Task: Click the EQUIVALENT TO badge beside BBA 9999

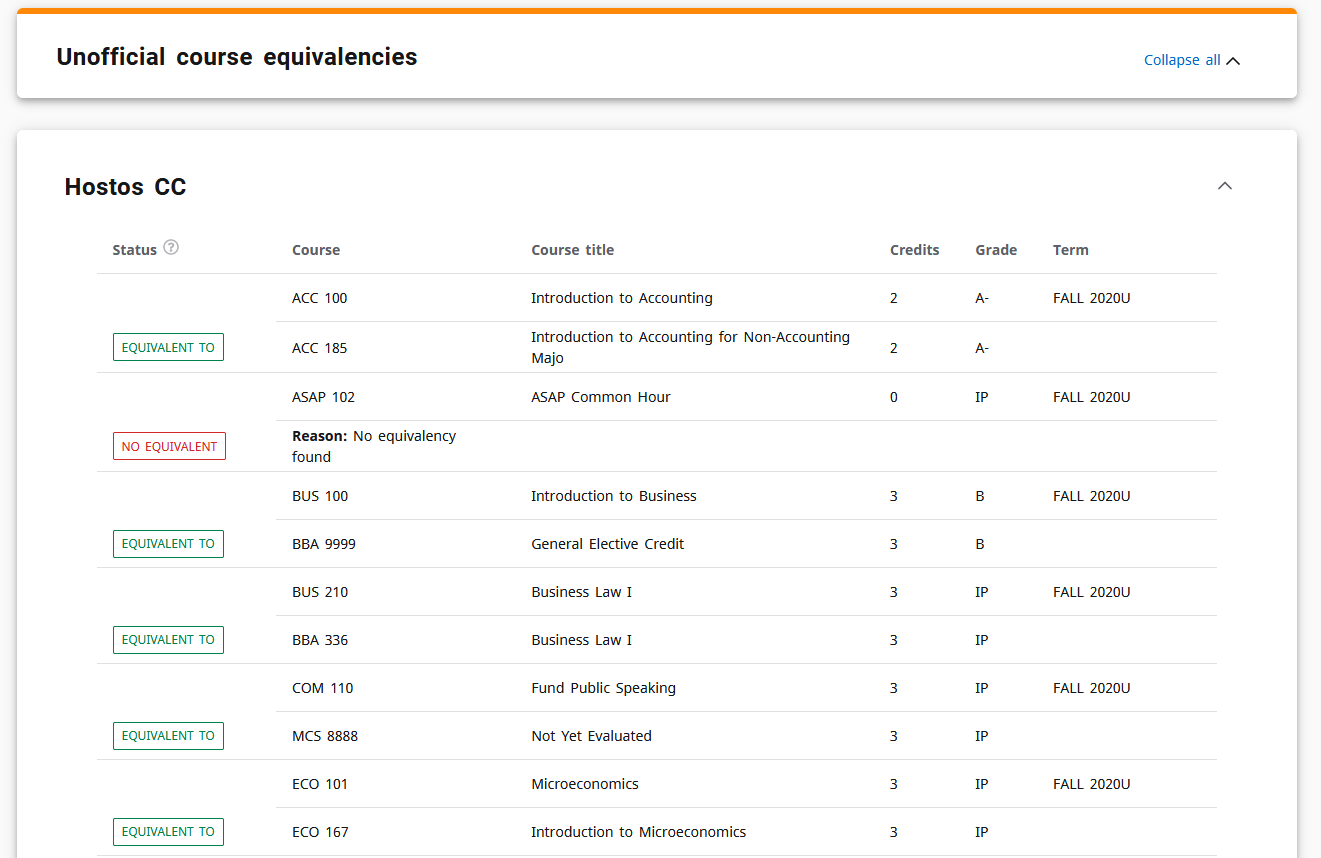Action: pyautogui.click(x=168, y=543)
